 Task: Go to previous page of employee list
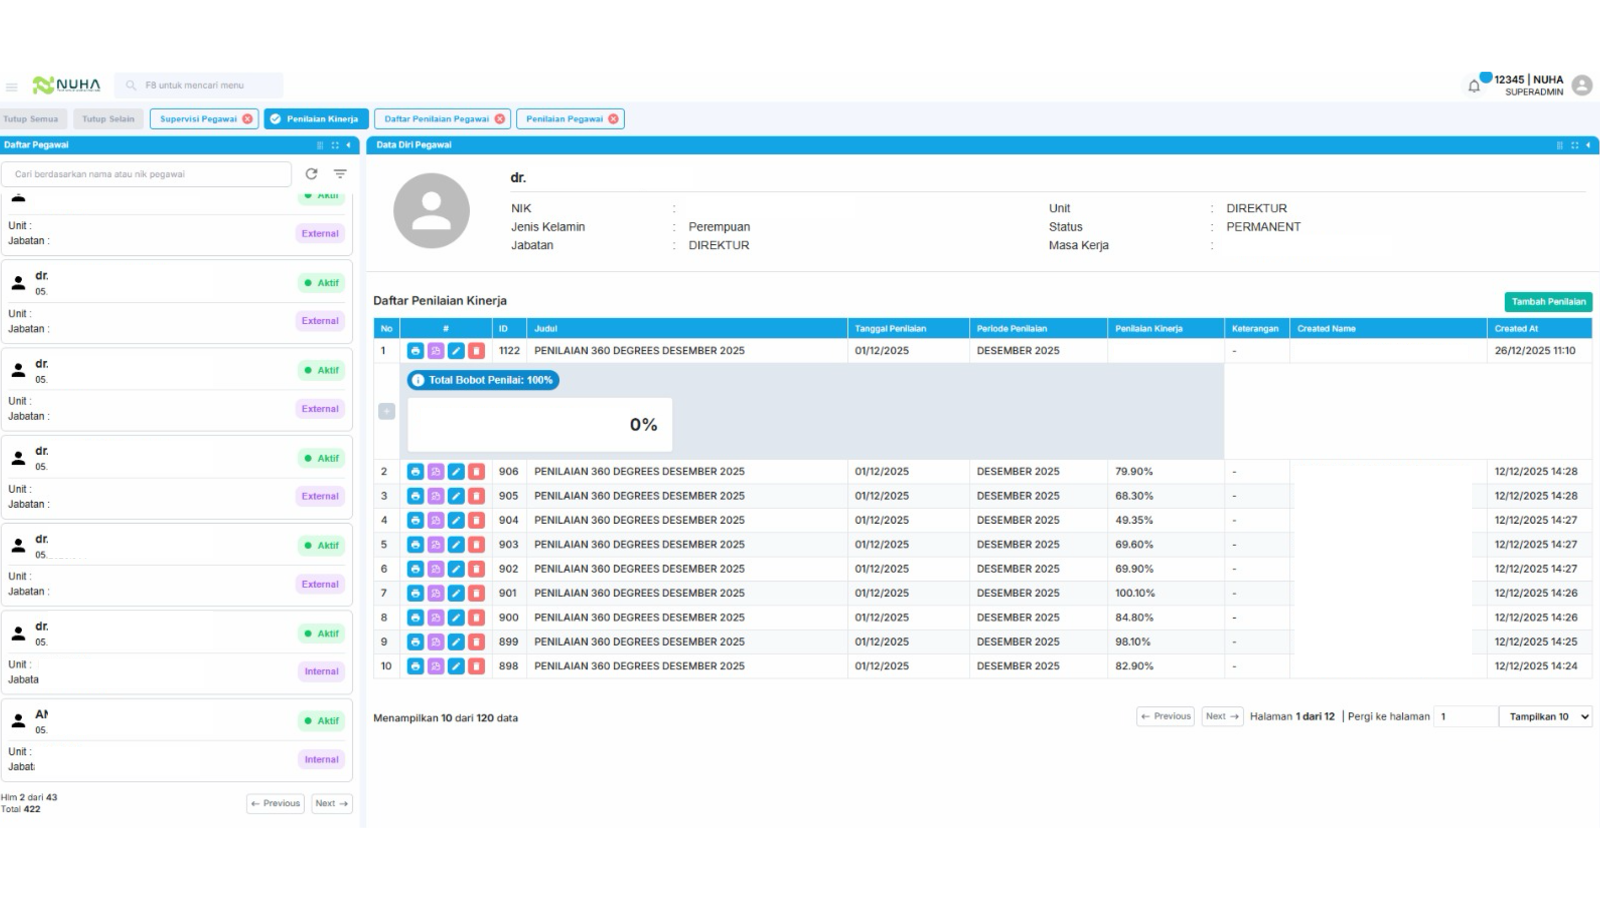point(275,803)
